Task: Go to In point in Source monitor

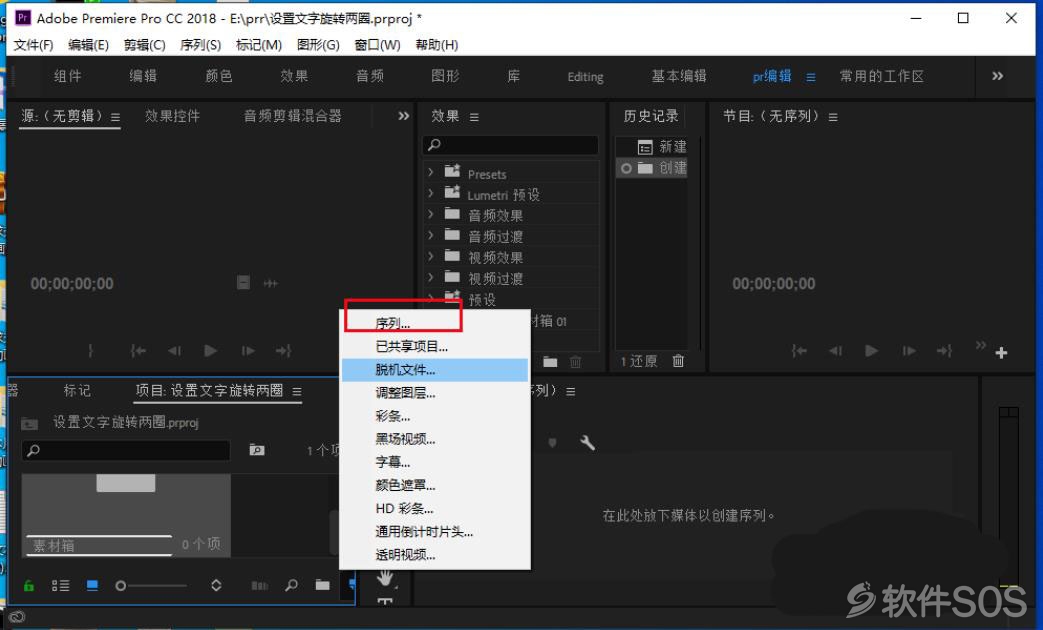Action: click(x=138, y=351)
